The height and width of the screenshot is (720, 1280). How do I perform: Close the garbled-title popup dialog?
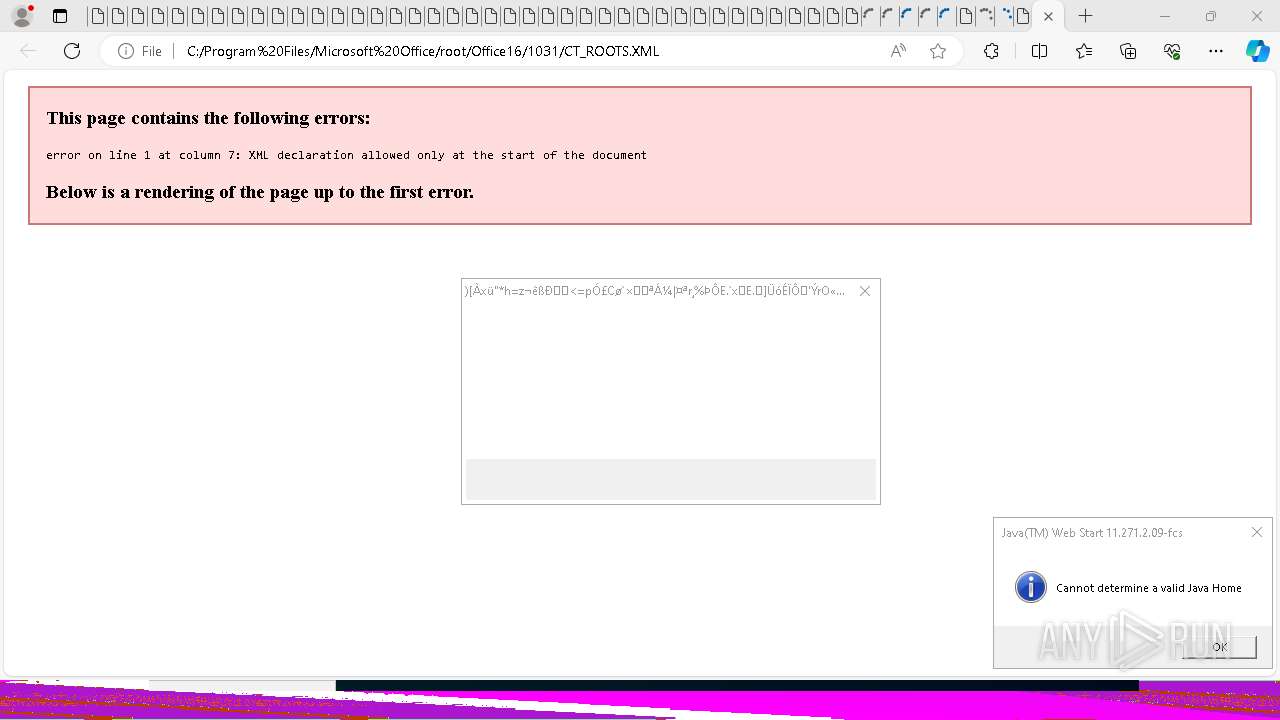(865, 291)
